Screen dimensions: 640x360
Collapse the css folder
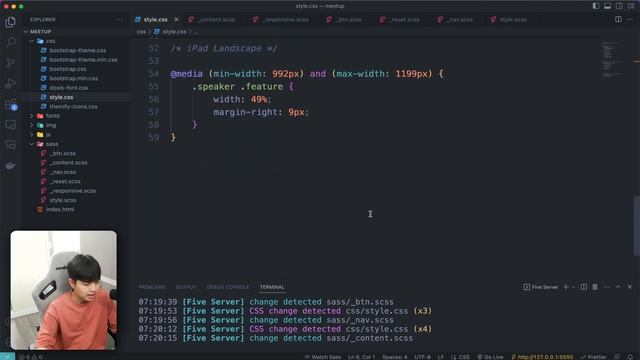coord(32,41)
